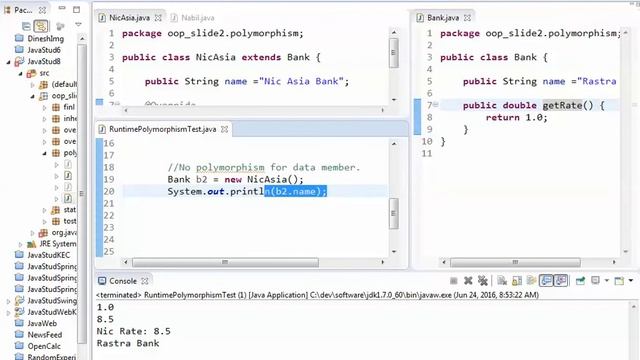Expand the org.java package
Screen dimensions: 640x360
33,233
